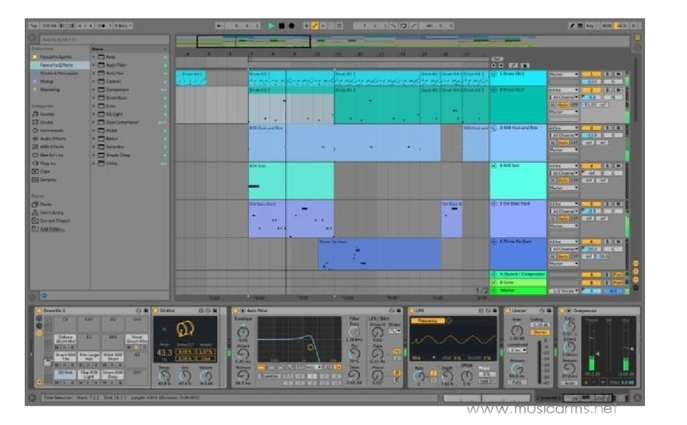Screen dimensions: 687x425
Task: Select Packs under Places
Action: [x=47, y=203]
